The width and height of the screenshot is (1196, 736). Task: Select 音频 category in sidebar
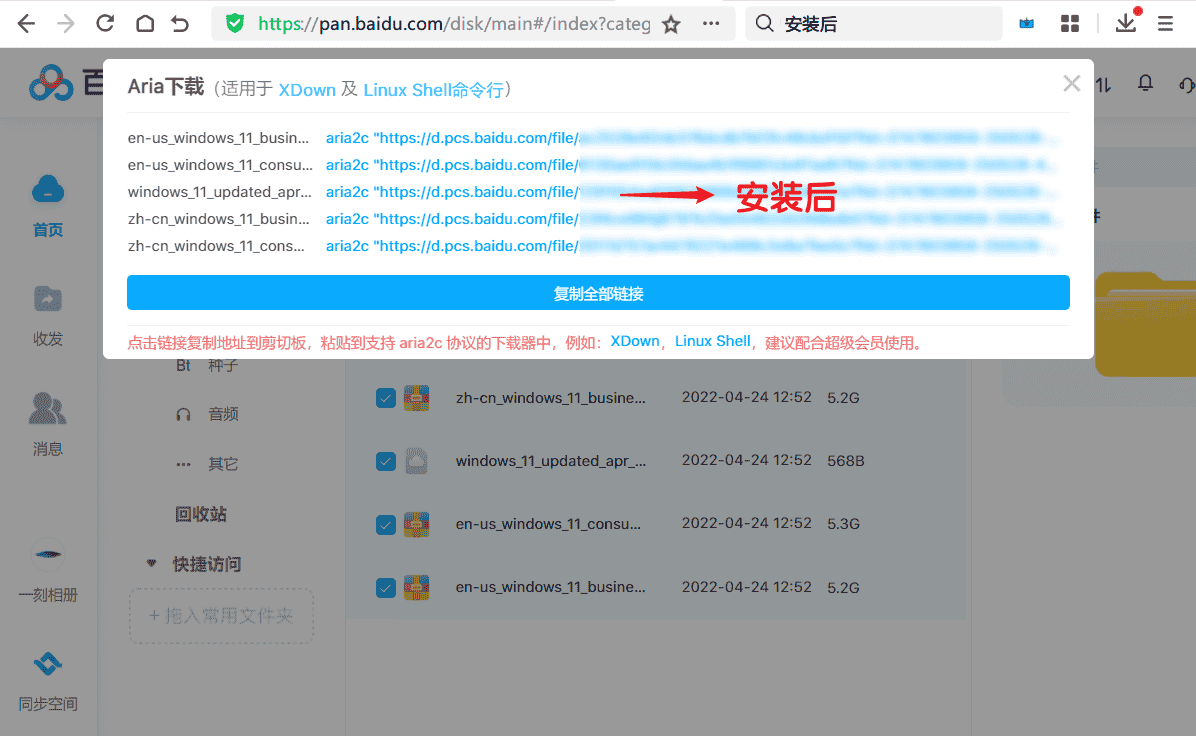click(222, 414)
